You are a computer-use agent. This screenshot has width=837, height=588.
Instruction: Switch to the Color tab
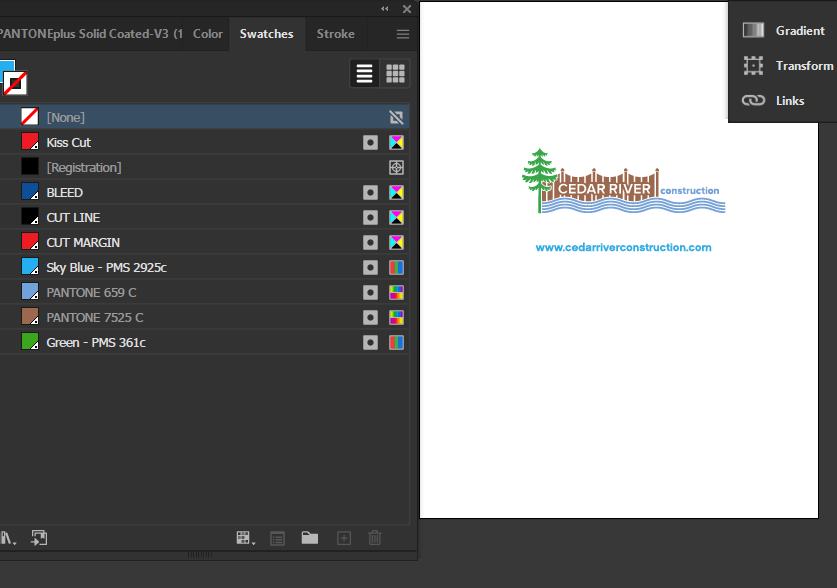[x=208, y=34]
